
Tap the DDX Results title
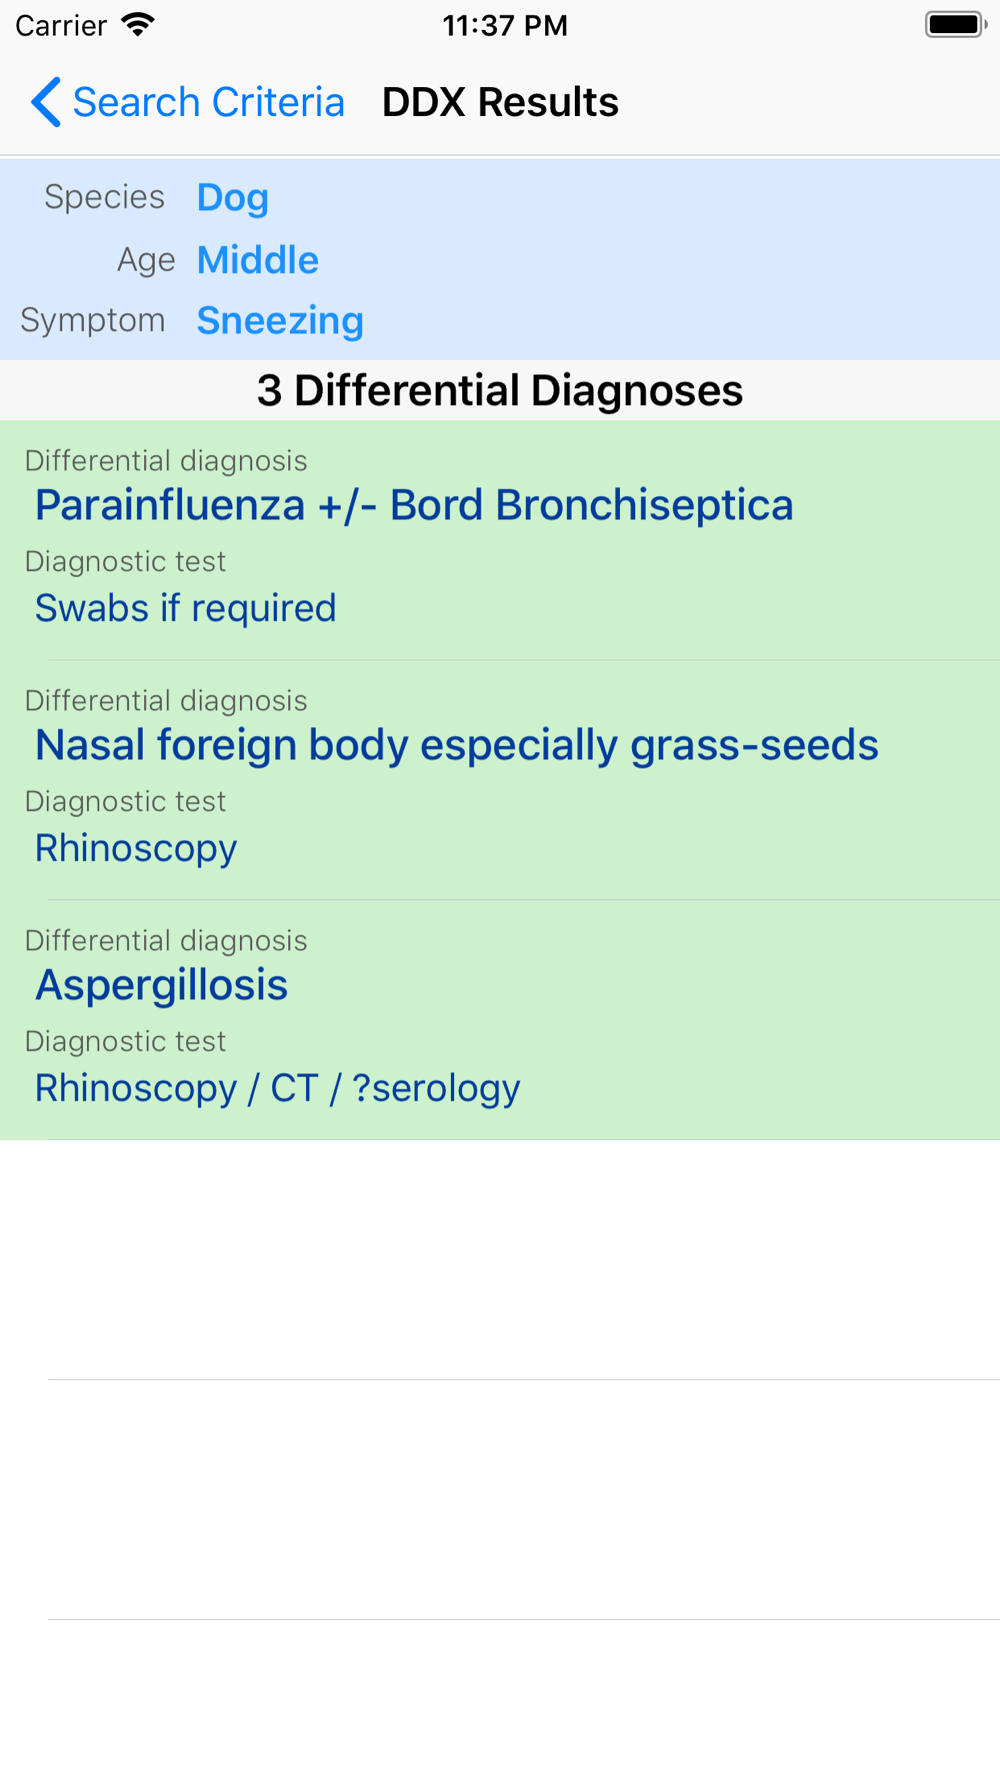coord(500,102)
